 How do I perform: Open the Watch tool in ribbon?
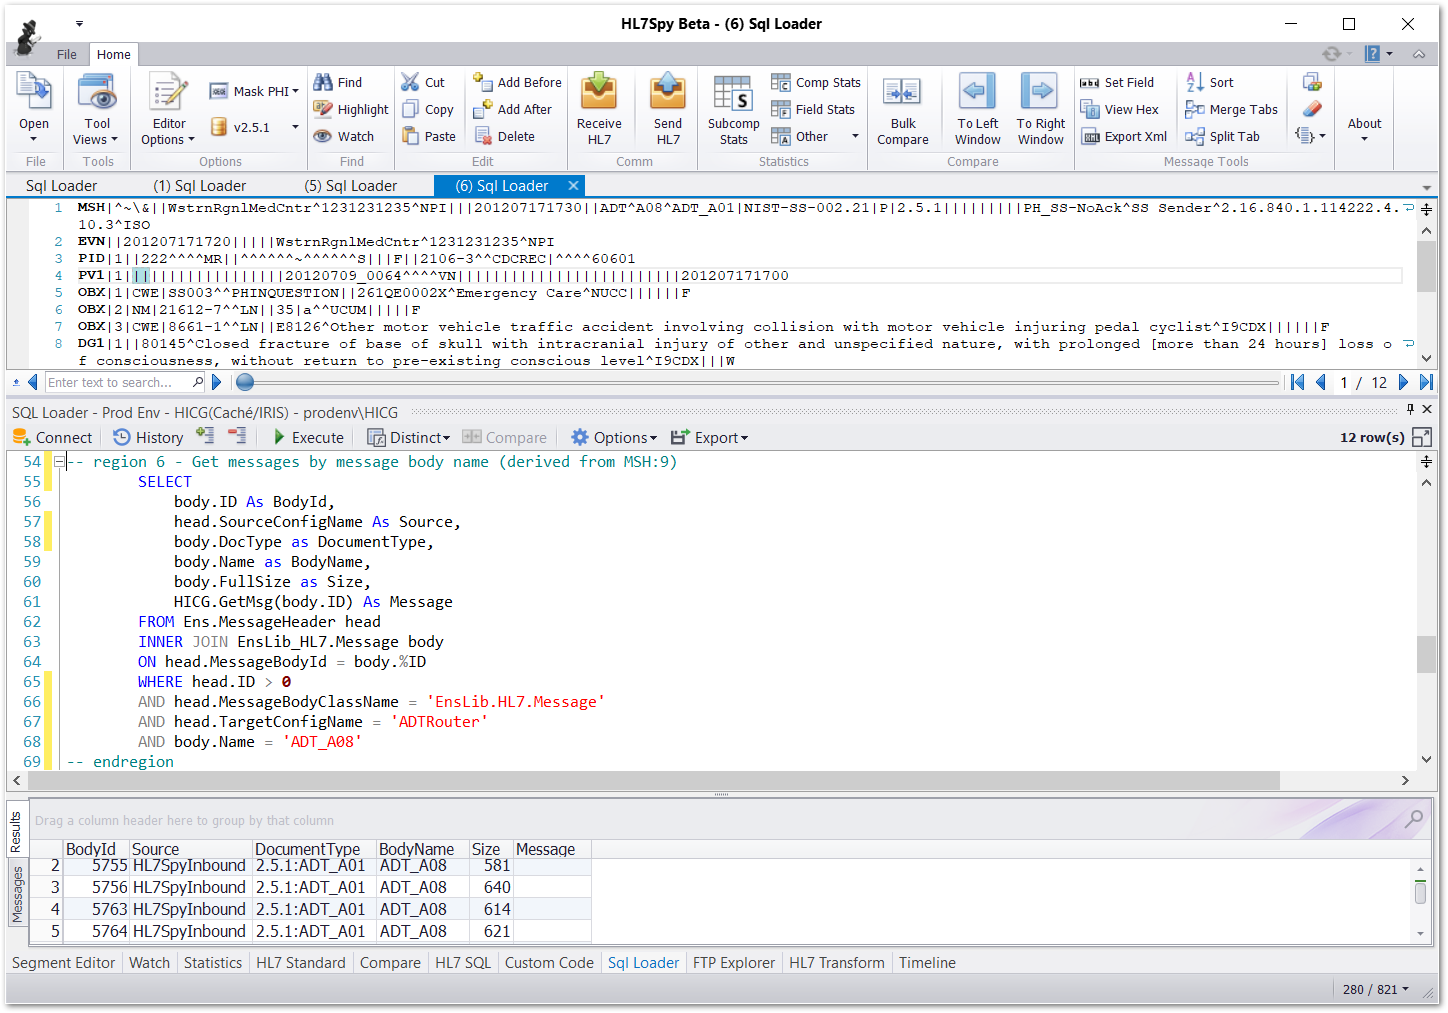344,136
